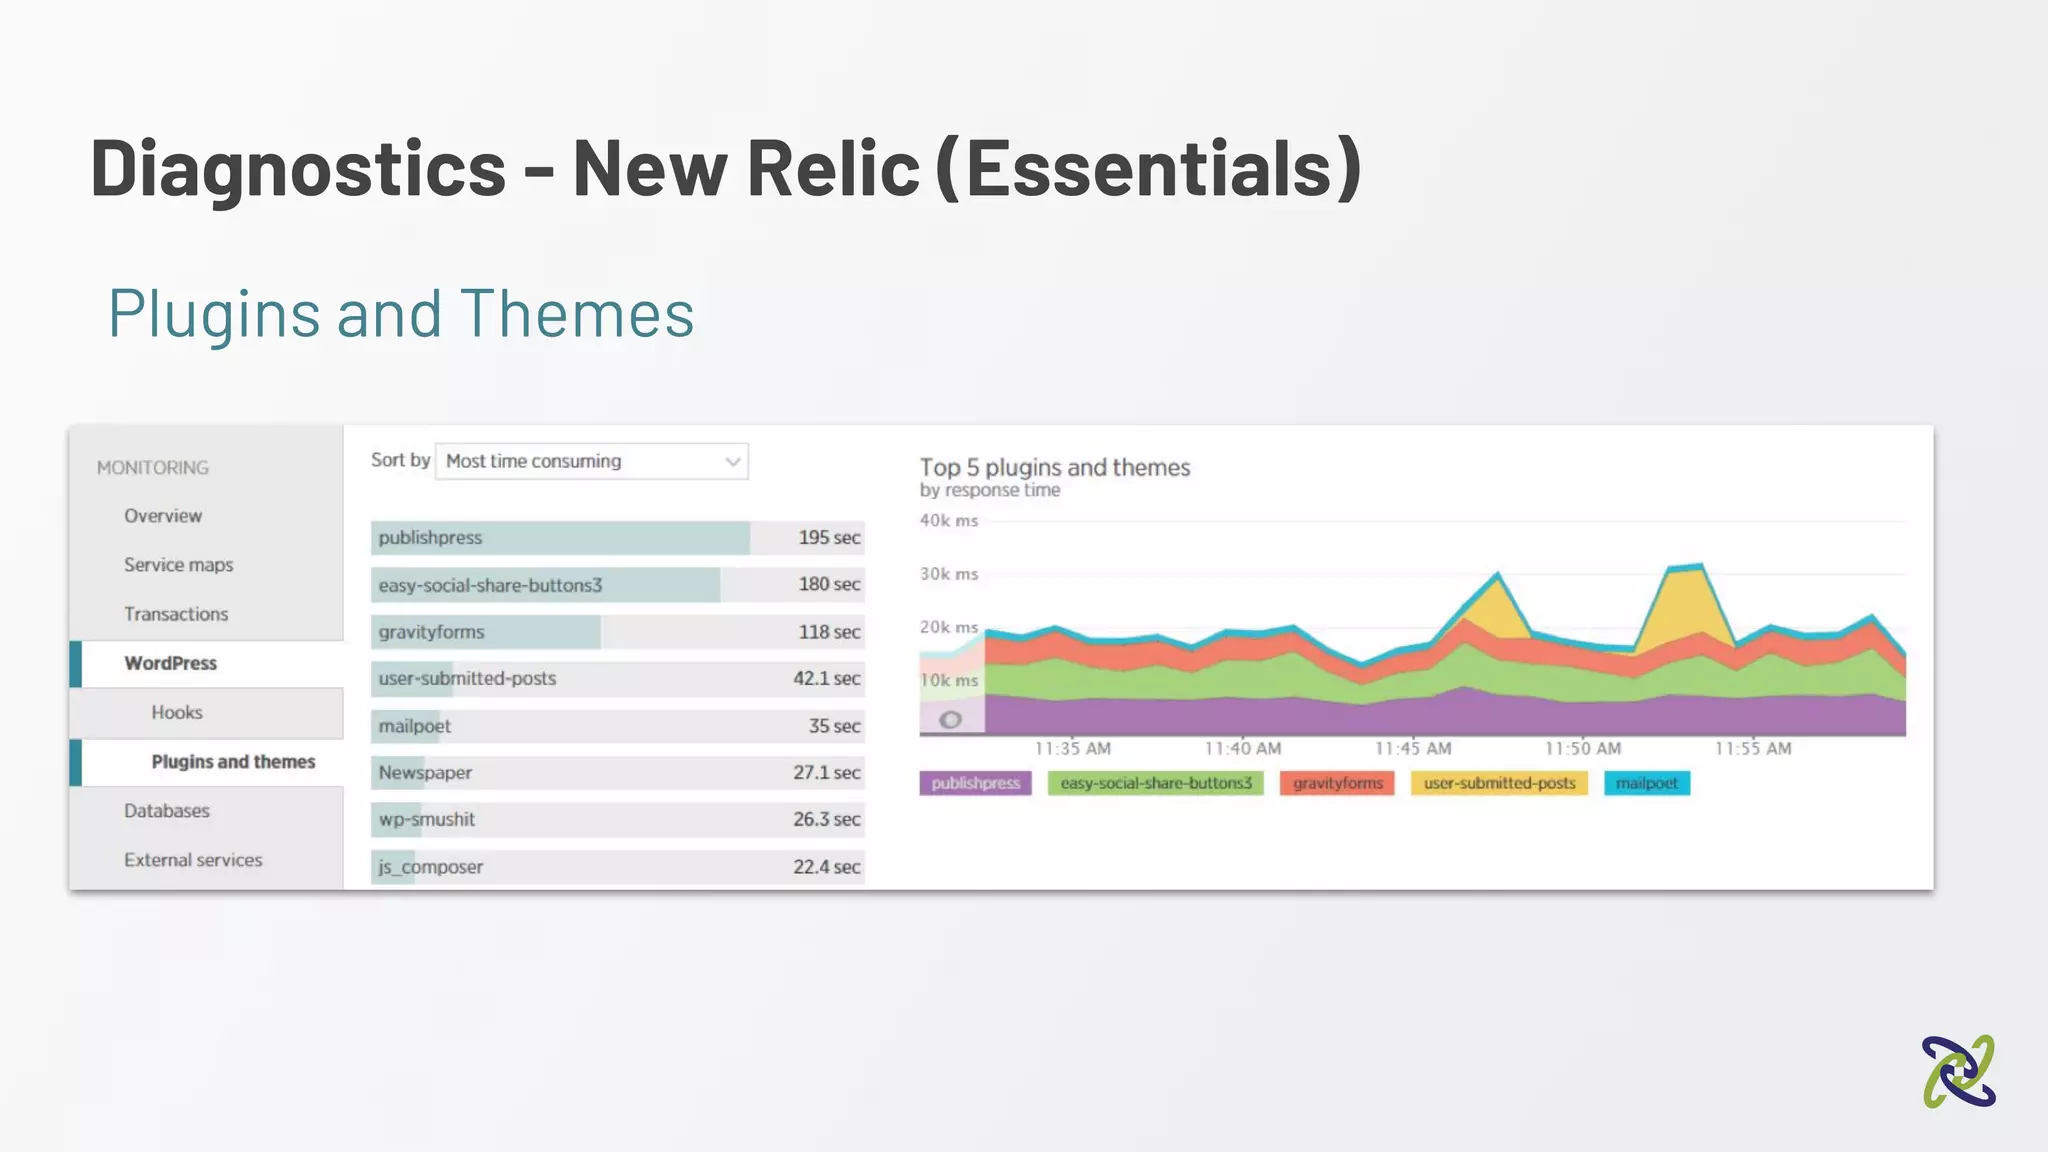
Task: Click the MONITORING sidebar header
Action: pyautogui.click(x=153, y=468)
